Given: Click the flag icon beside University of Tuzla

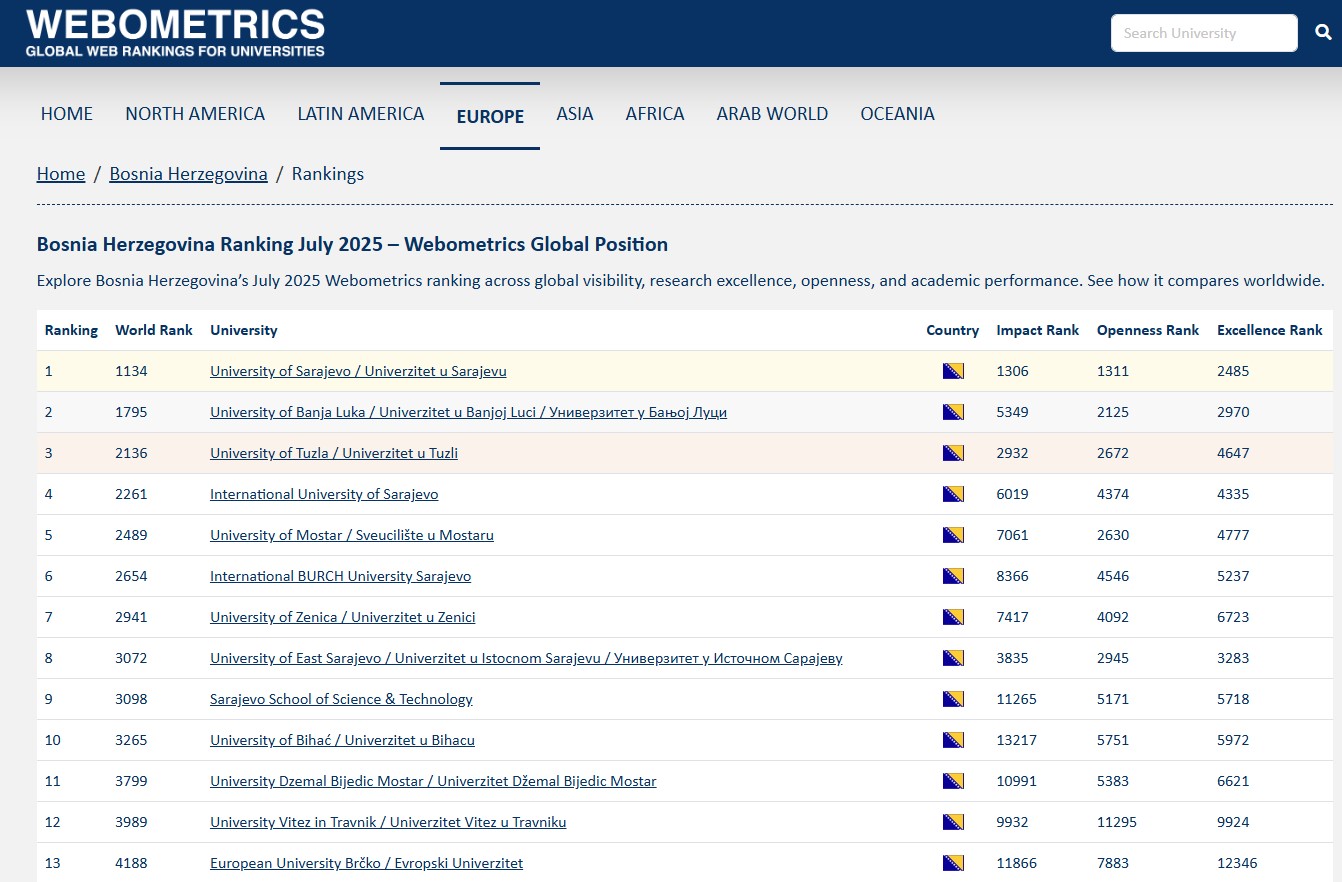Looking at the screenshot, I should pos(952,452).
